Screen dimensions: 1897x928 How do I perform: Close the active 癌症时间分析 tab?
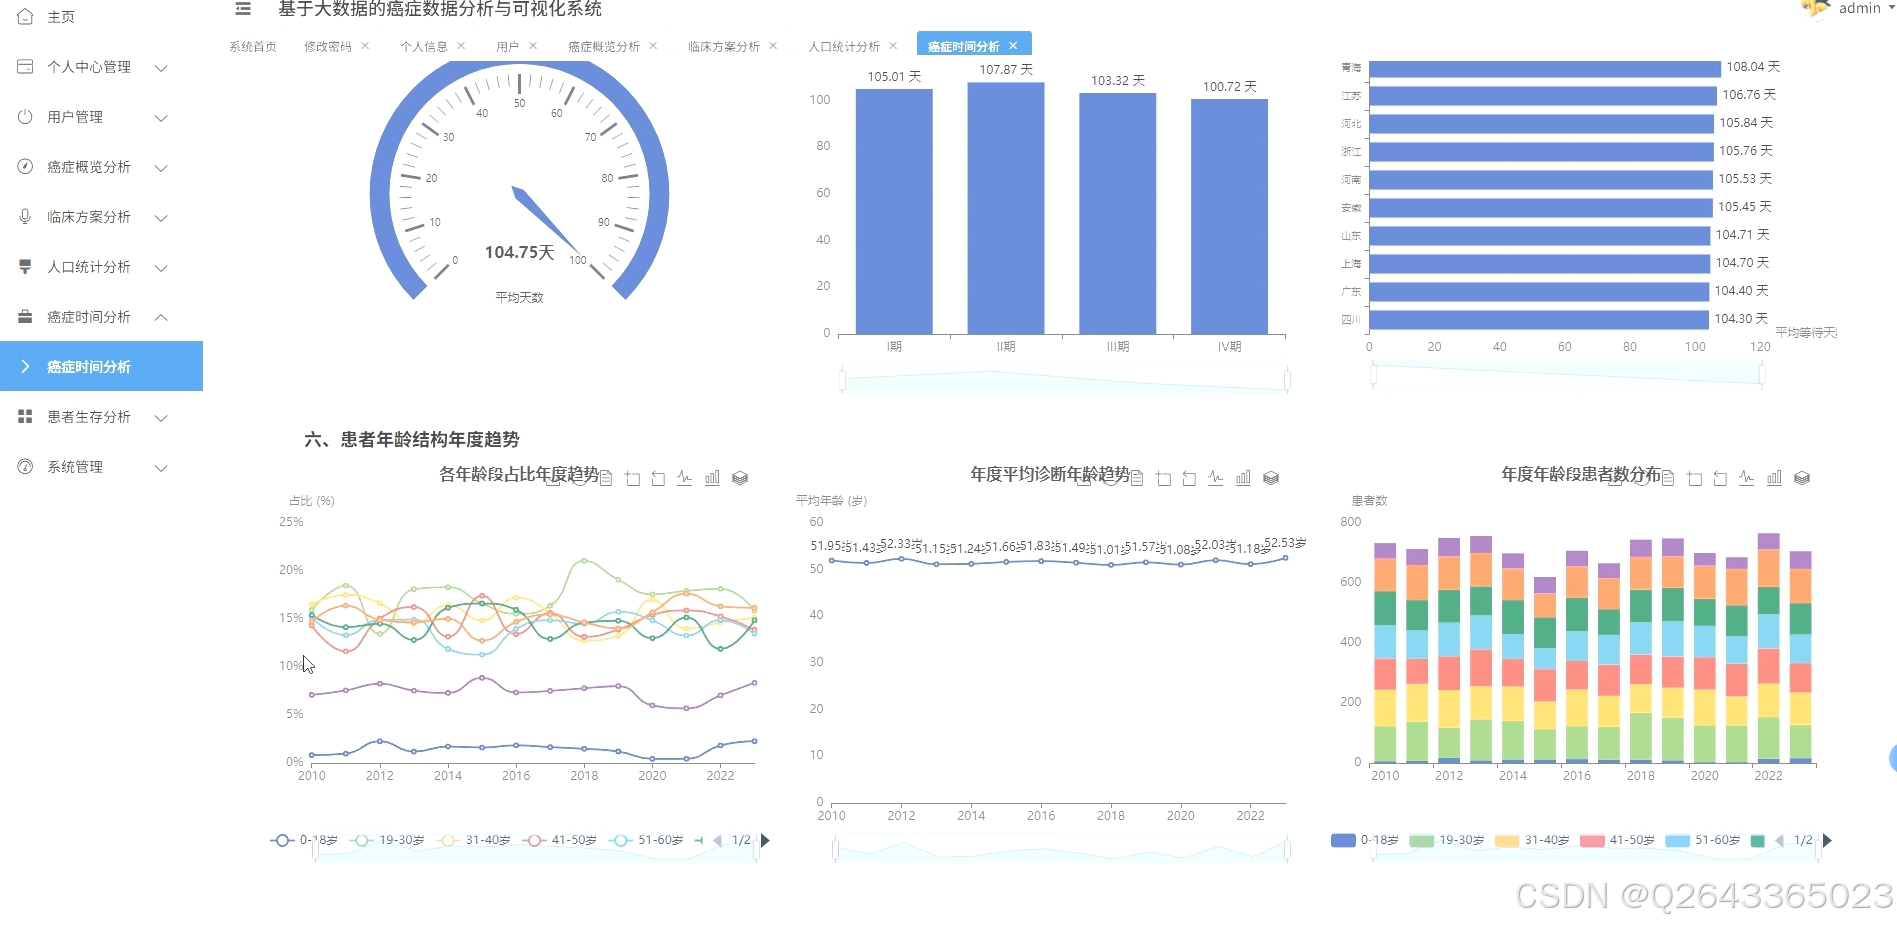pyautogui.click(x=1013, y=46)
